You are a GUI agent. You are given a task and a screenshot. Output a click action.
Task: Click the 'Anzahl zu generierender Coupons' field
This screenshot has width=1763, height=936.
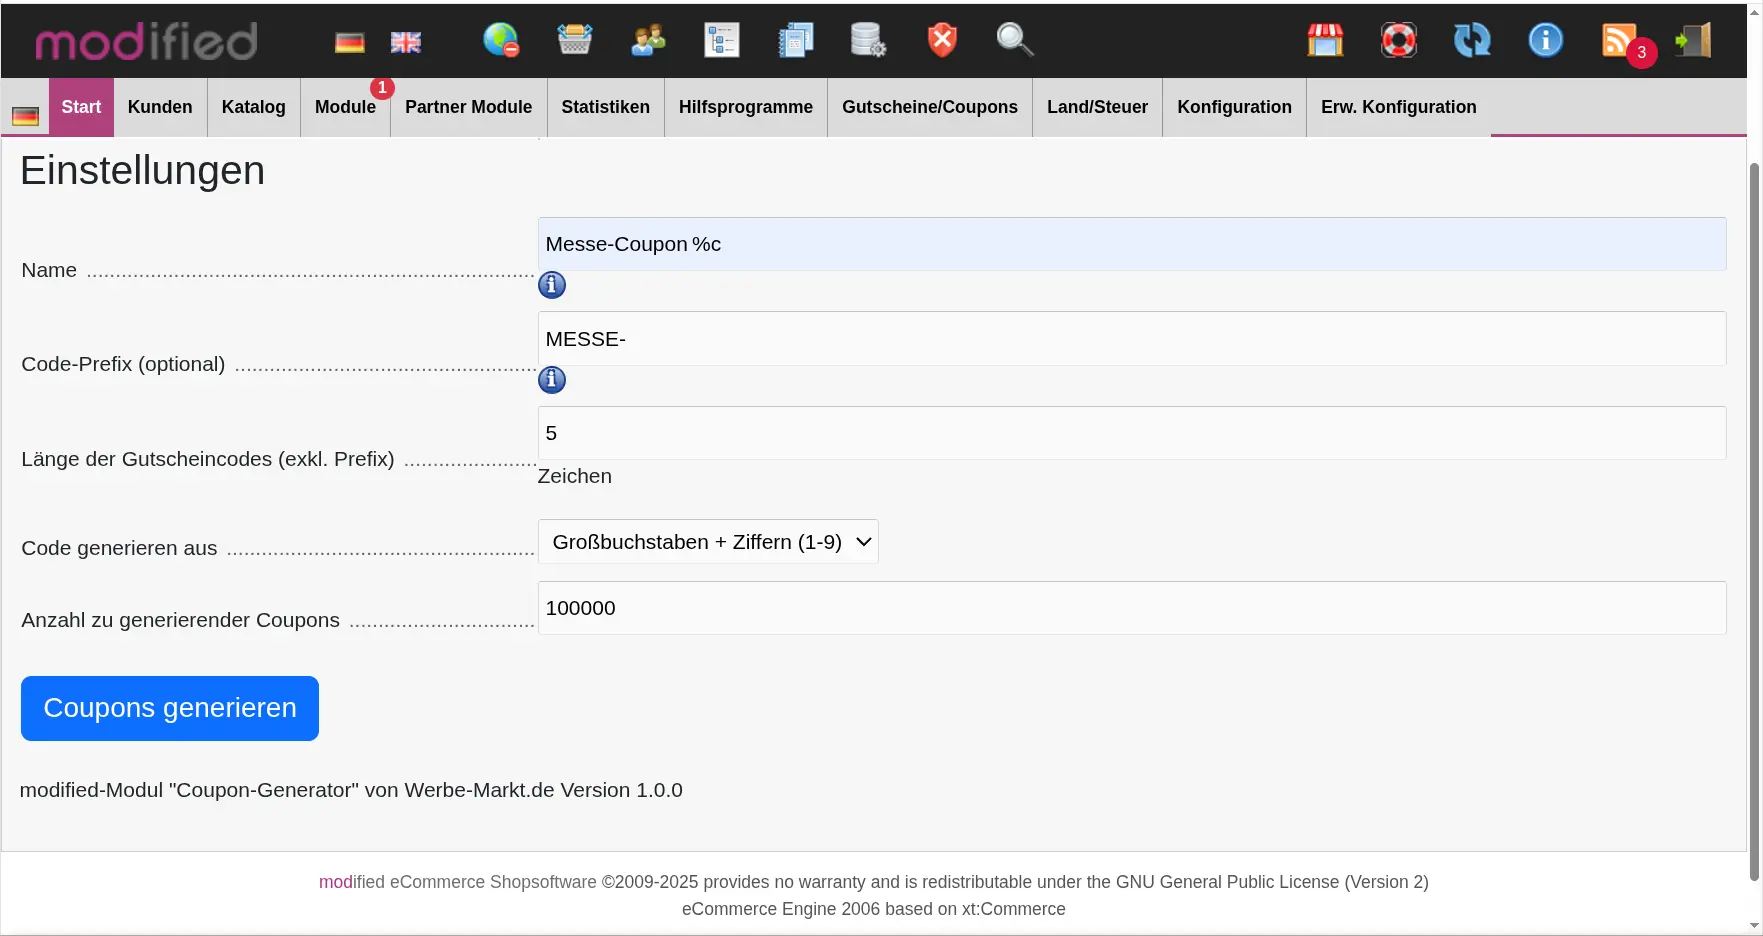[x=1131, y=608]
